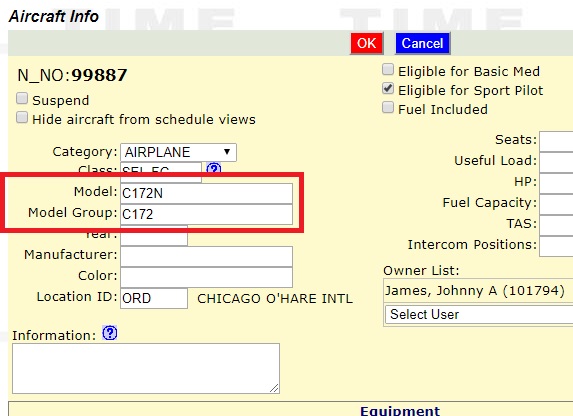Click the HP input field
The height and width of the screenshot is (416, 573).
pos(556,183)
